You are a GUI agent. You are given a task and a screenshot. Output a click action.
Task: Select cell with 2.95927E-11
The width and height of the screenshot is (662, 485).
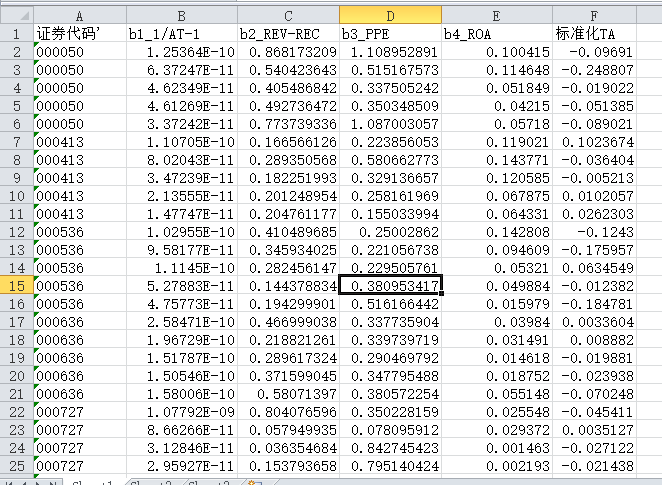point(182,466)
